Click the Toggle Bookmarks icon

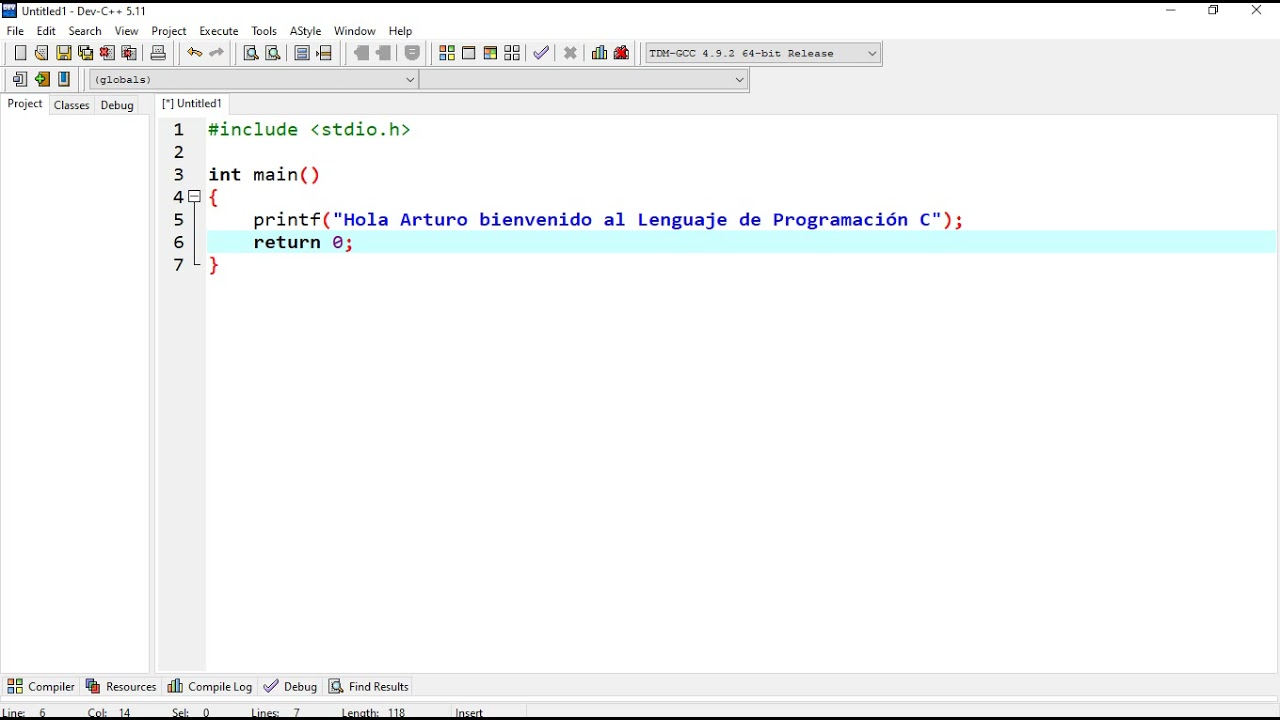coord(42,79)
